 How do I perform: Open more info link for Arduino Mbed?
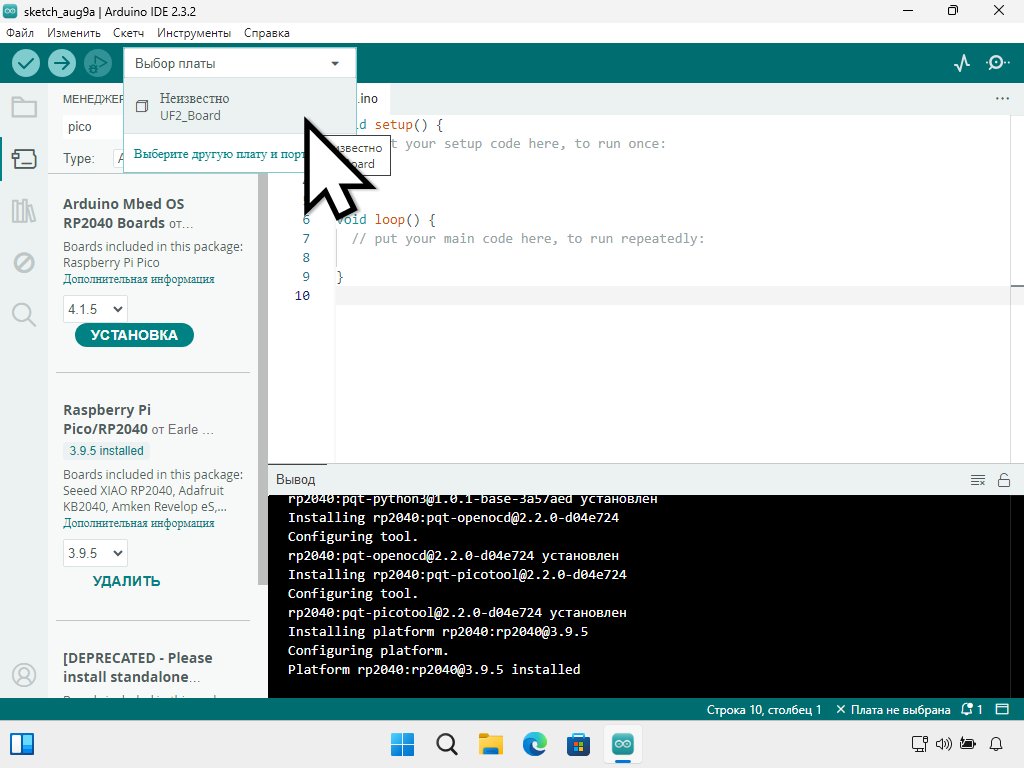coord(138,280)
